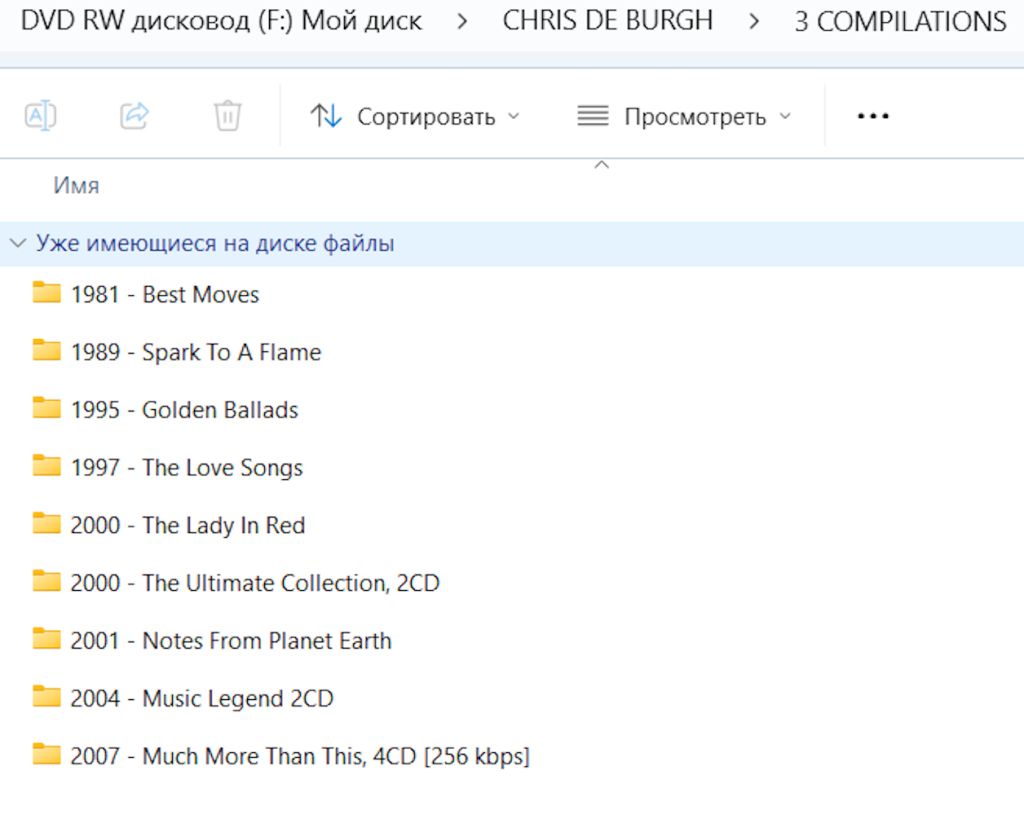This screenshot has width=1024, height=819.
Task: Select the 2000 - The Ultimate Collection folder icon
Action: point(46,581)
